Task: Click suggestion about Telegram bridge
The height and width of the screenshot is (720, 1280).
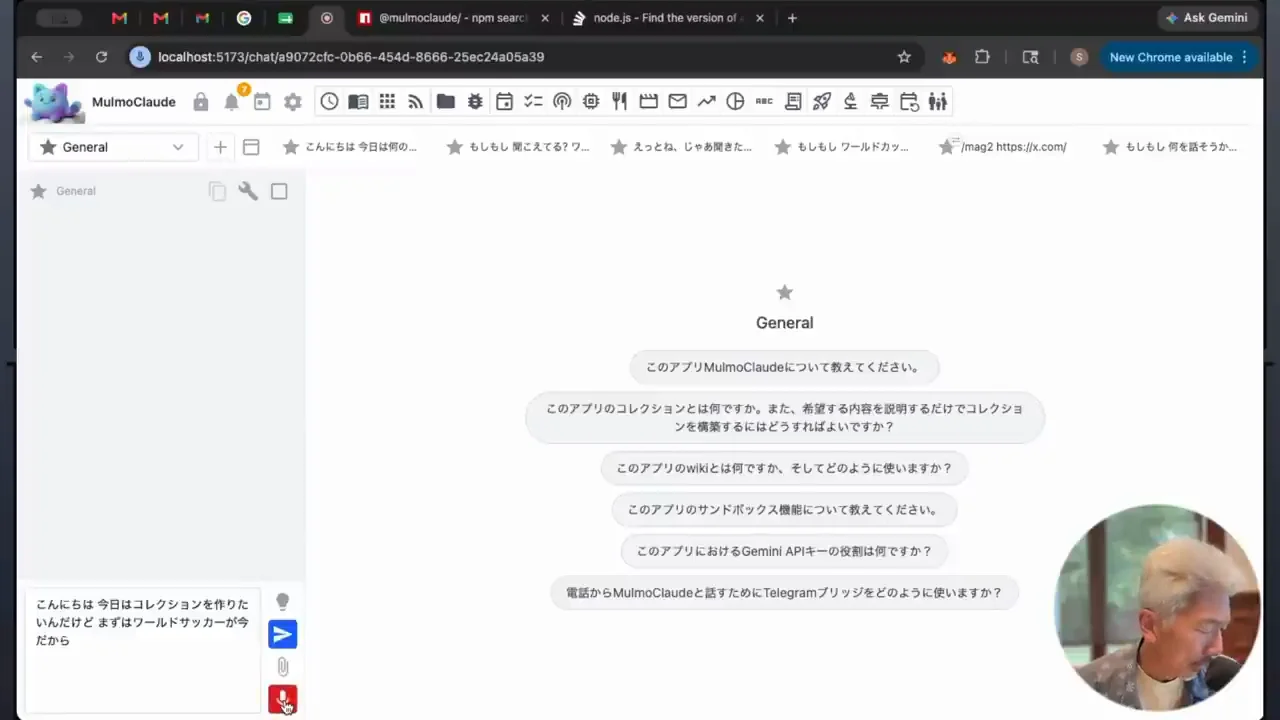Action: pyautogui.click(x=784, y=592)
